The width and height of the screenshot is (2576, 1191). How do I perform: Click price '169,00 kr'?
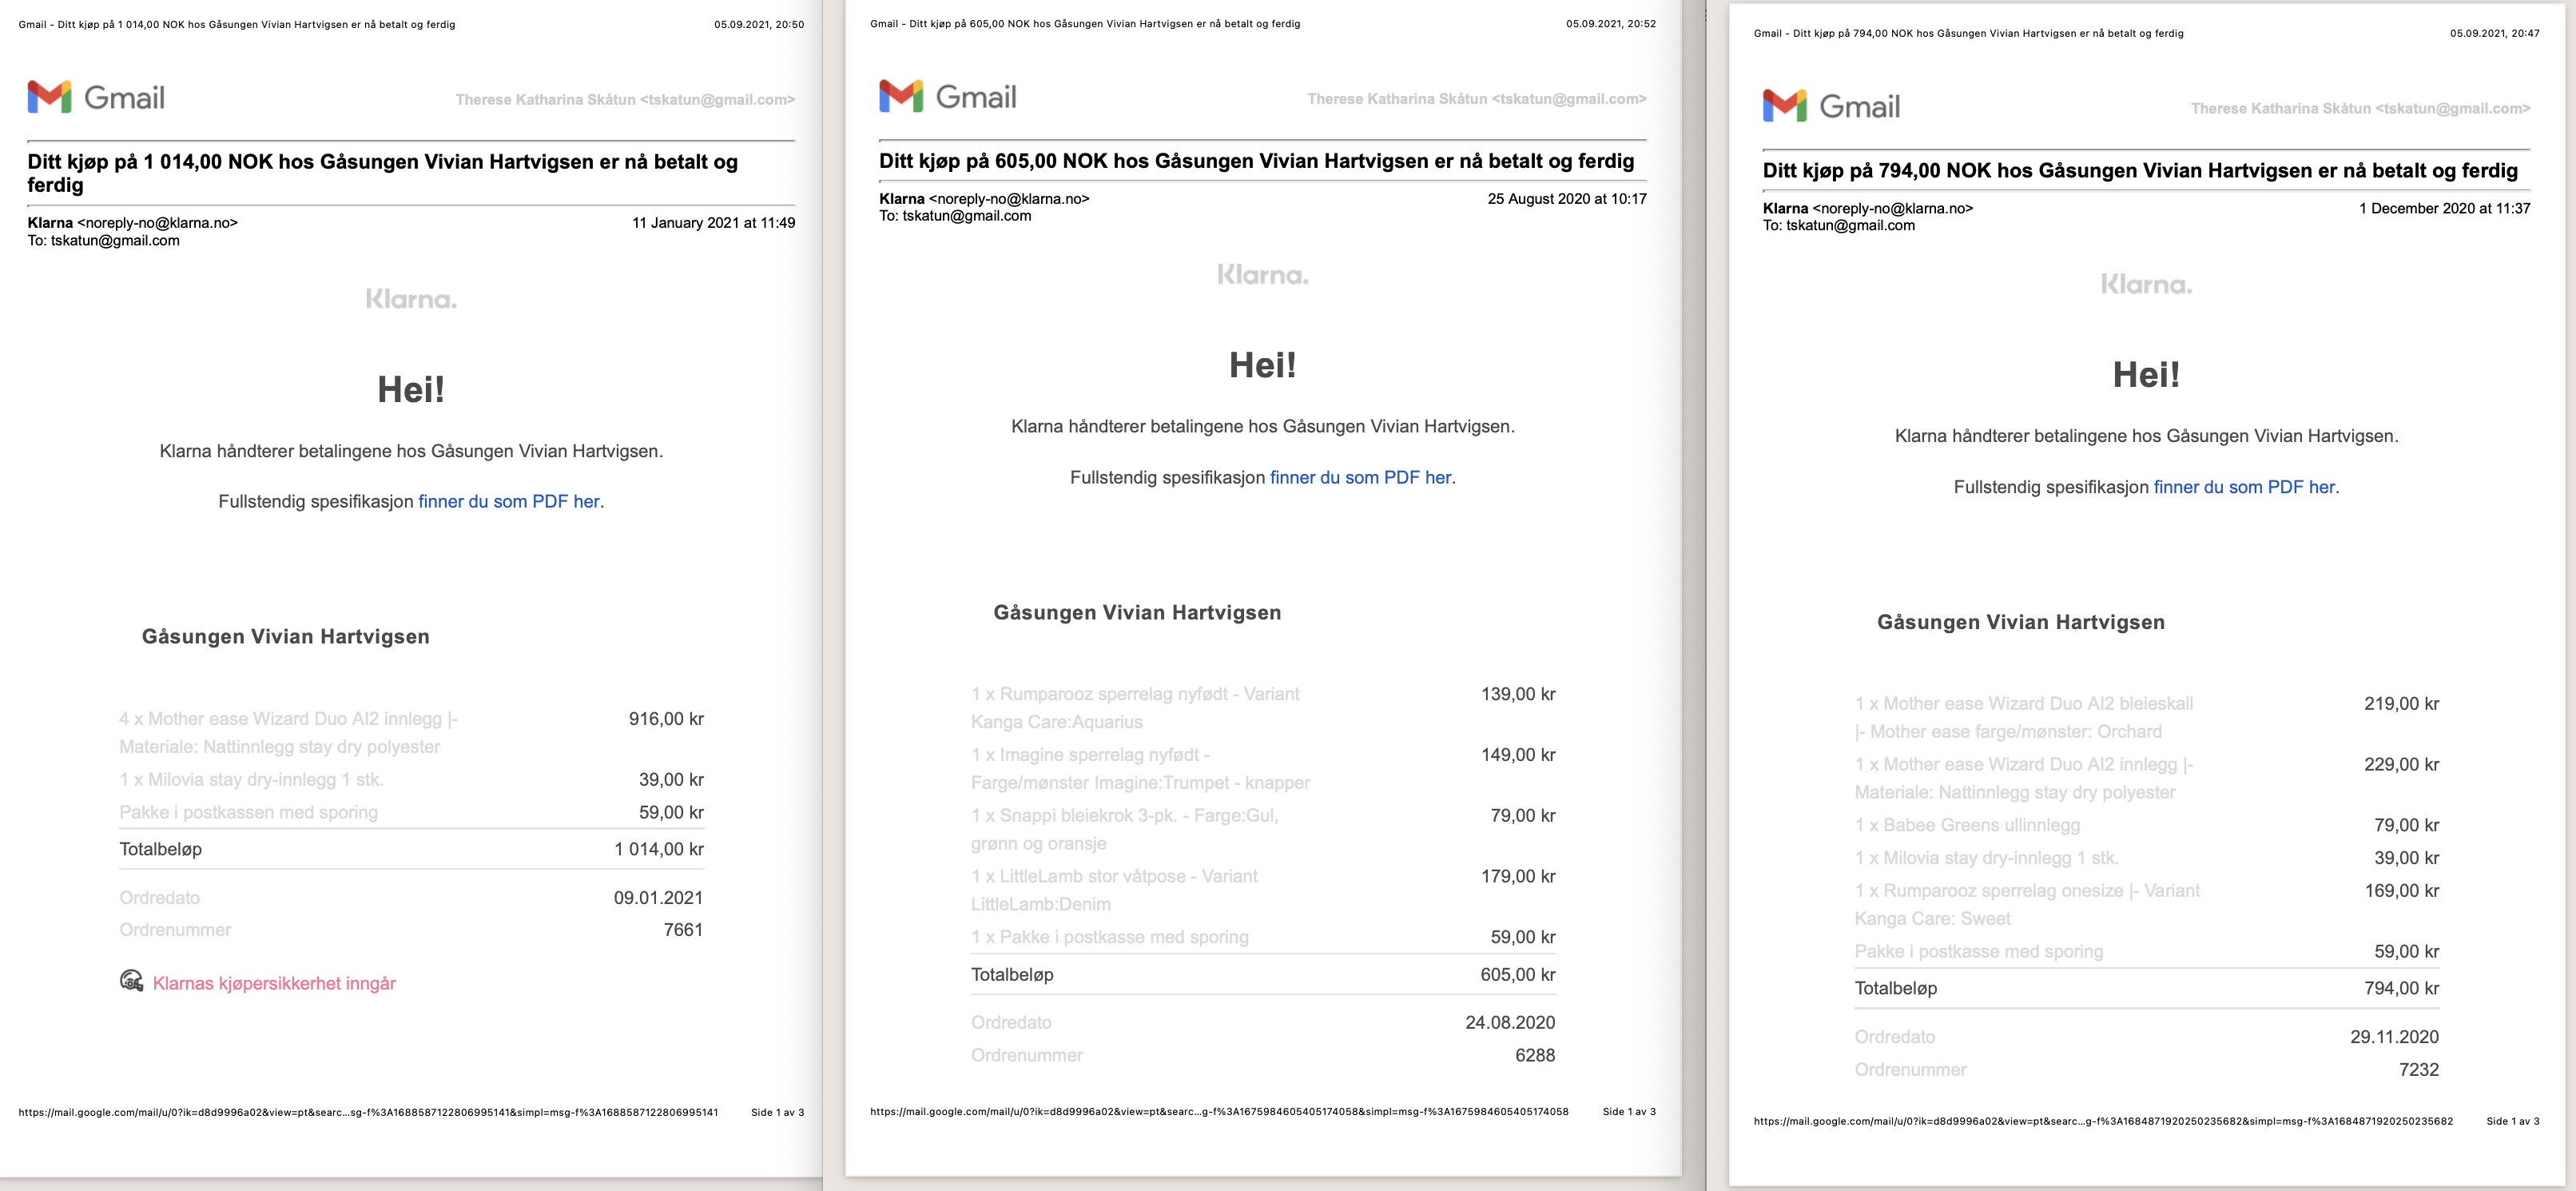pos(2401,891)
